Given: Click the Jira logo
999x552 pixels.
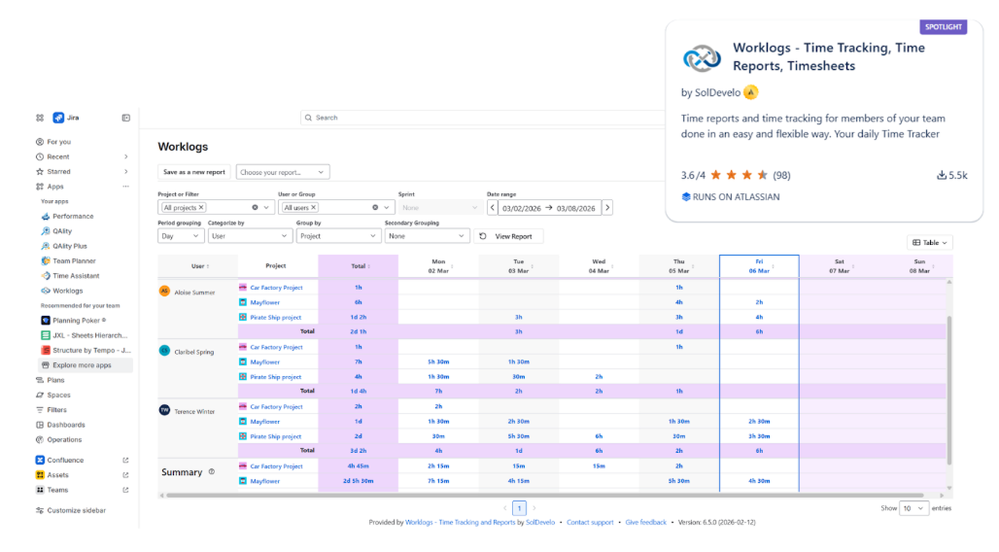Looking at the screenshot, I should click(x=58, y=118).
